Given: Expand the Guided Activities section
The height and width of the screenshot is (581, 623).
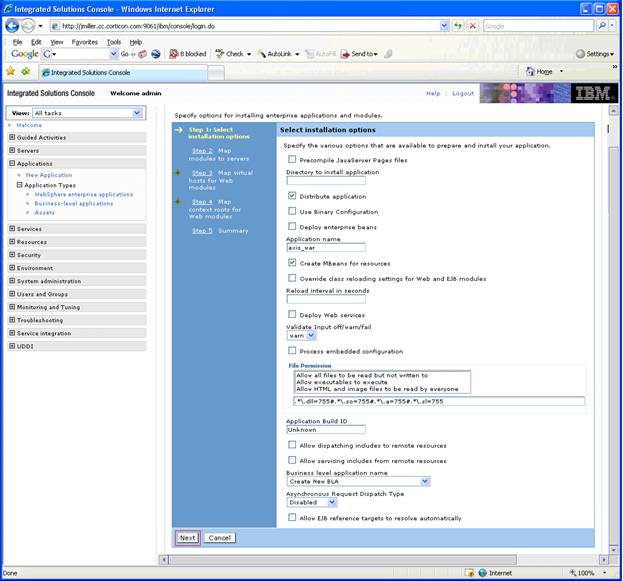Looking at the screenshot, I should [12, 137].
